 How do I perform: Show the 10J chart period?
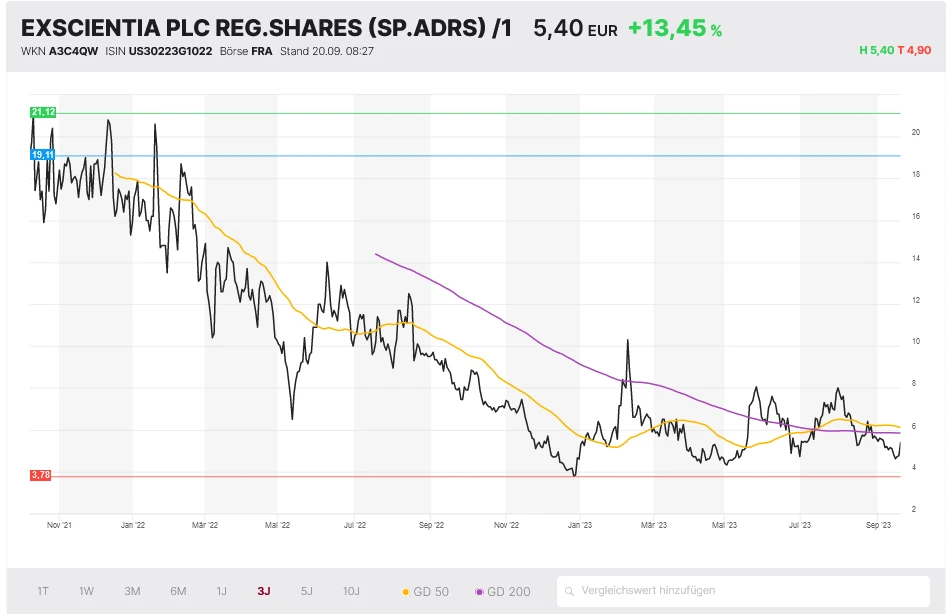(351, 591)
